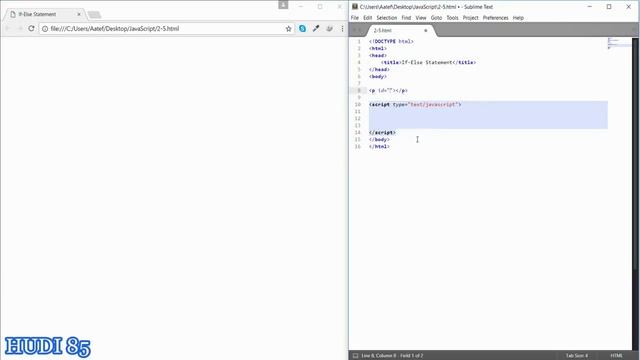Bookmark this page with the star icon
This screenshot has height=360, width=640.
[289, 29]
